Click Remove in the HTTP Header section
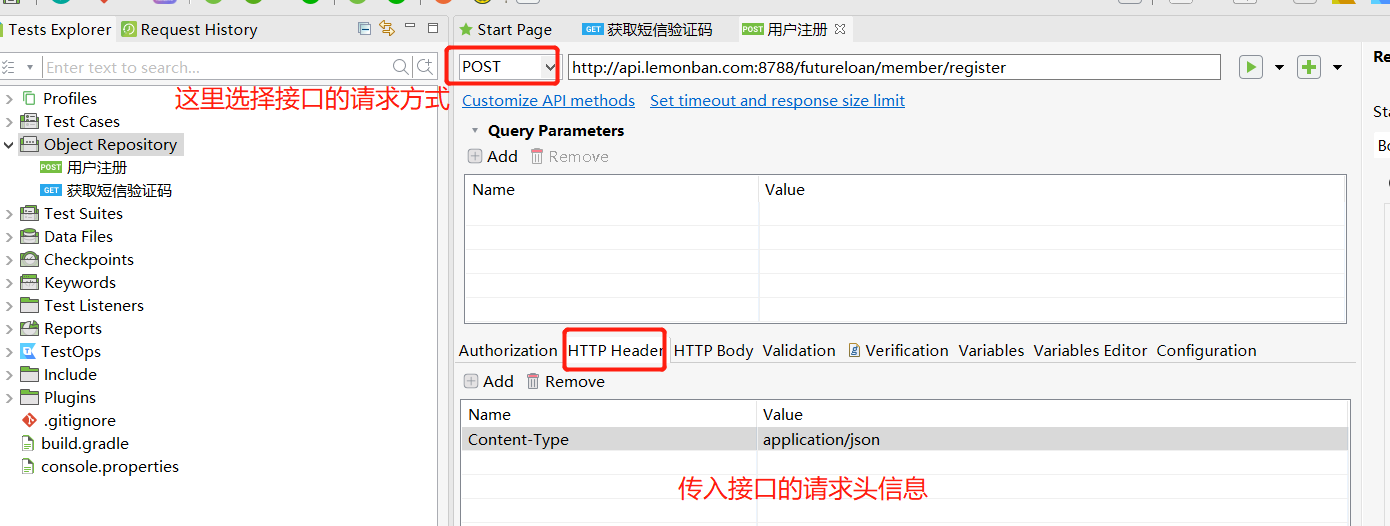 pos(565,381)
